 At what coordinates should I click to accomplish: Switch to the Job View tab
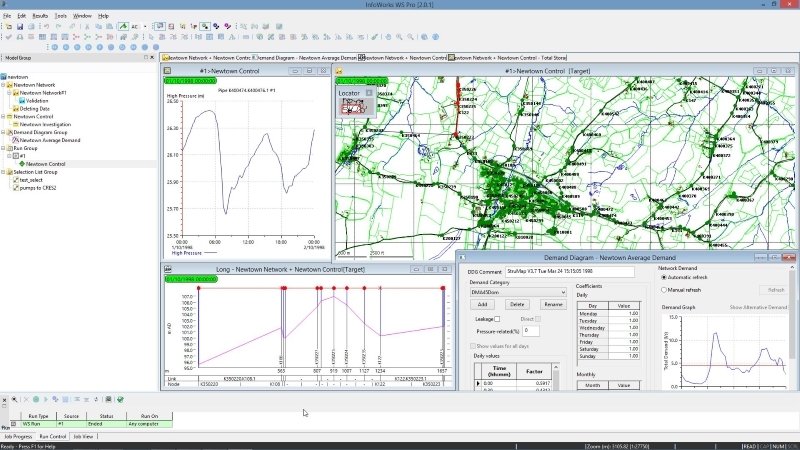tap(83, 437)
